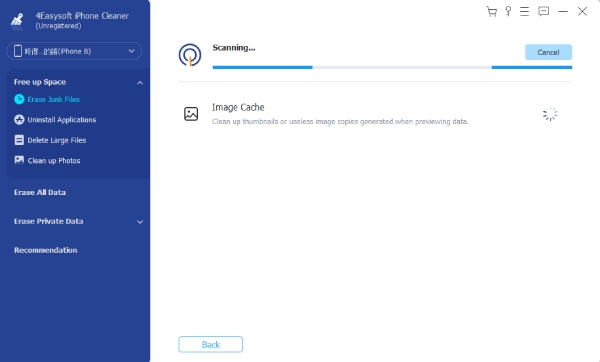Open the Recommendation sidebar item

pos(46,250)
